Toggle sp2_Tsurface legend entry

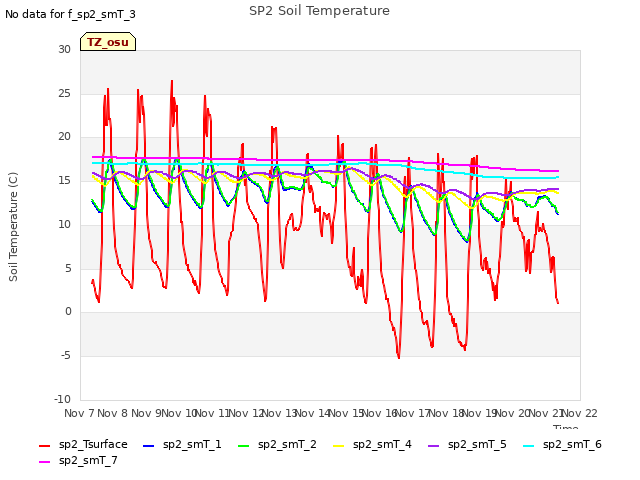click(x=83, y=444)
